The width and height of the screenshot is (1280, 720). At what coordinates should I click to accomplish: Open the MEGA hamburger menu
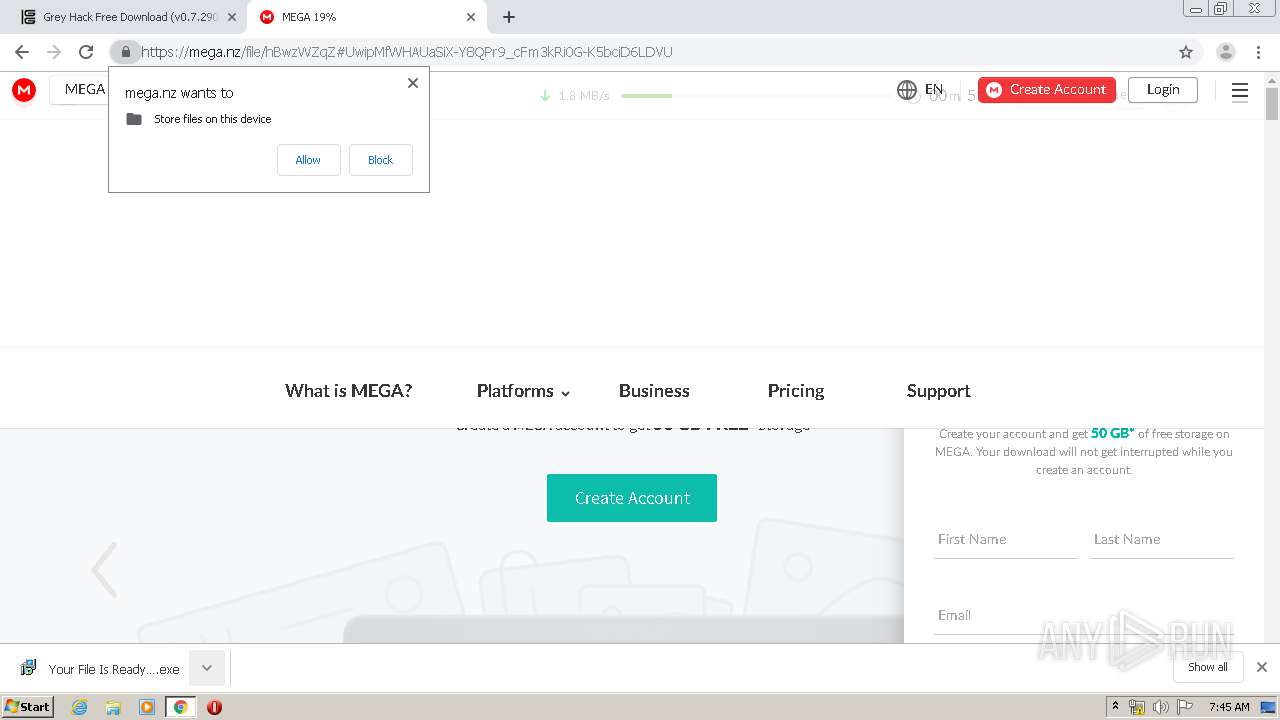(1240, 92)
